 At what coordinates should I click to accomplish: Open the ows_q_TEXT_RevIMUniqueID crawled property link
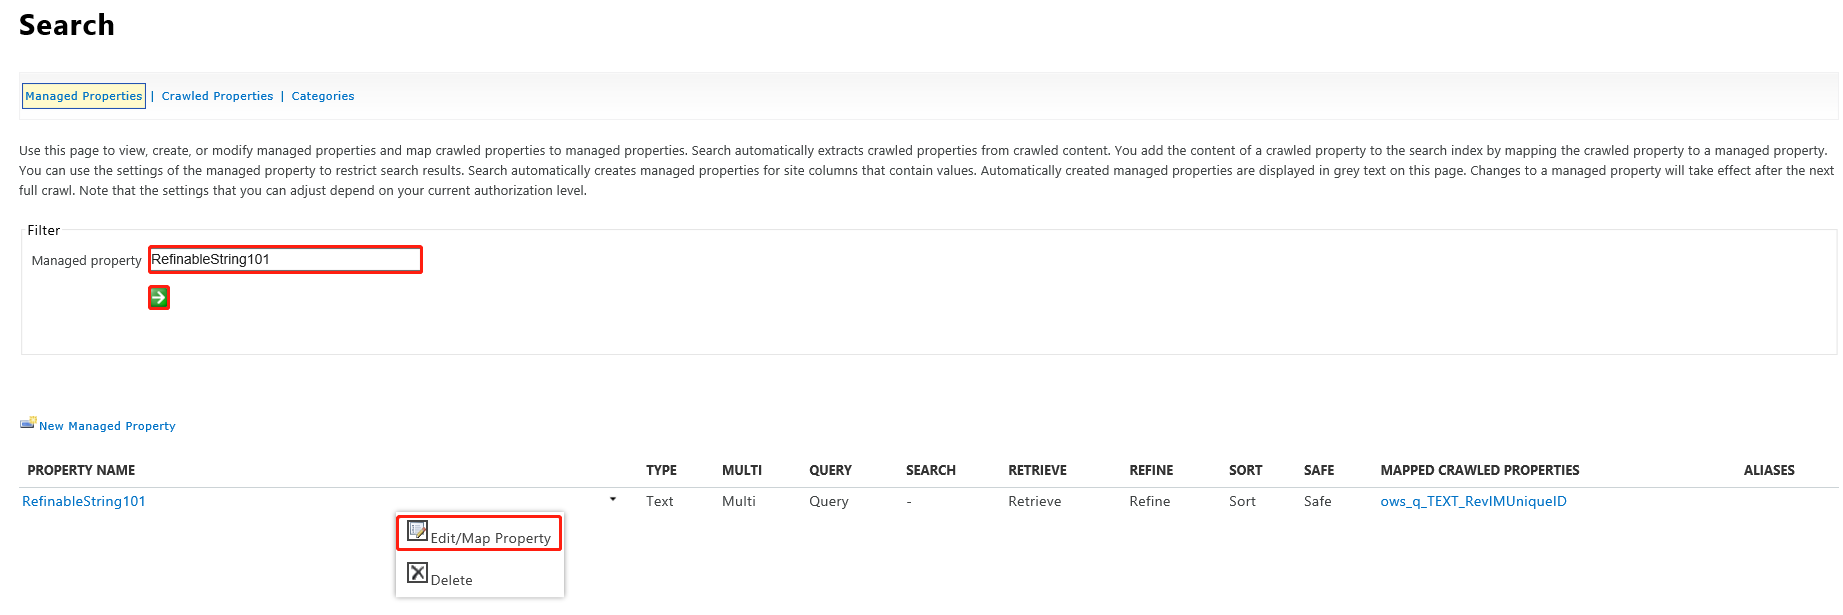1473,501
